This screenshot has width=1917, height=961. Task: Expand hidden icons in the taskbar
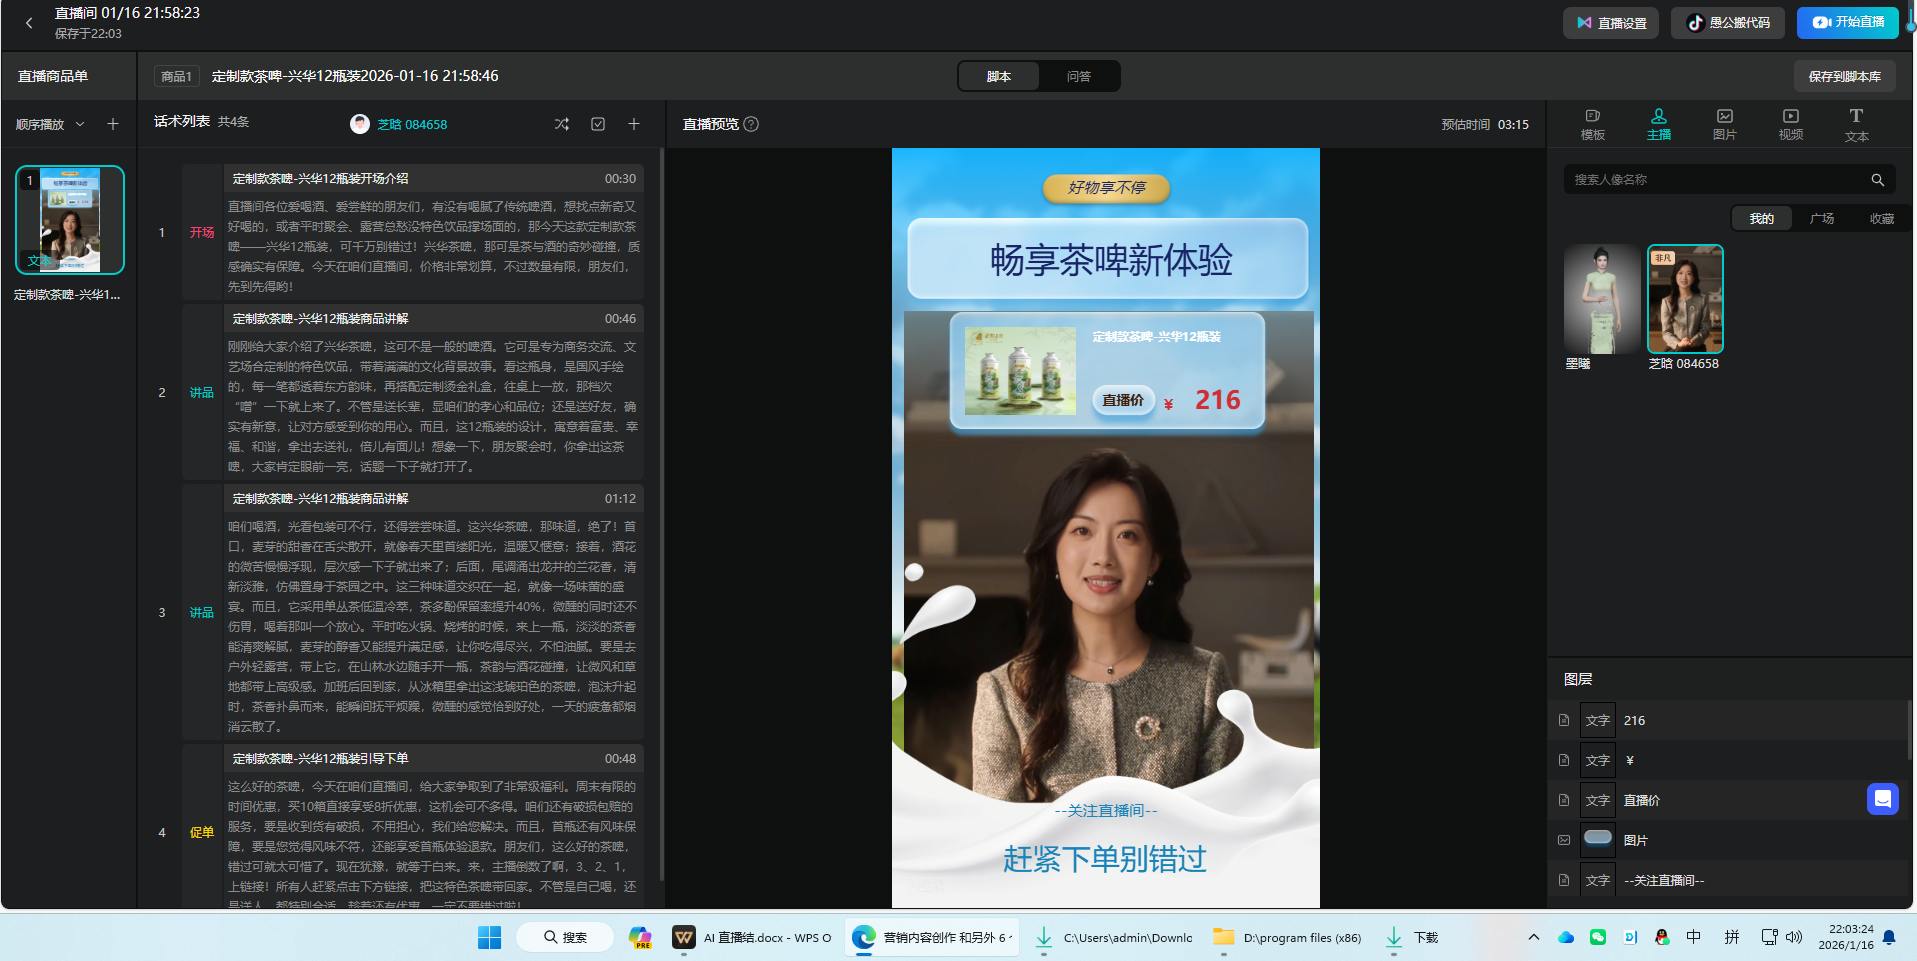point(1533,937)
